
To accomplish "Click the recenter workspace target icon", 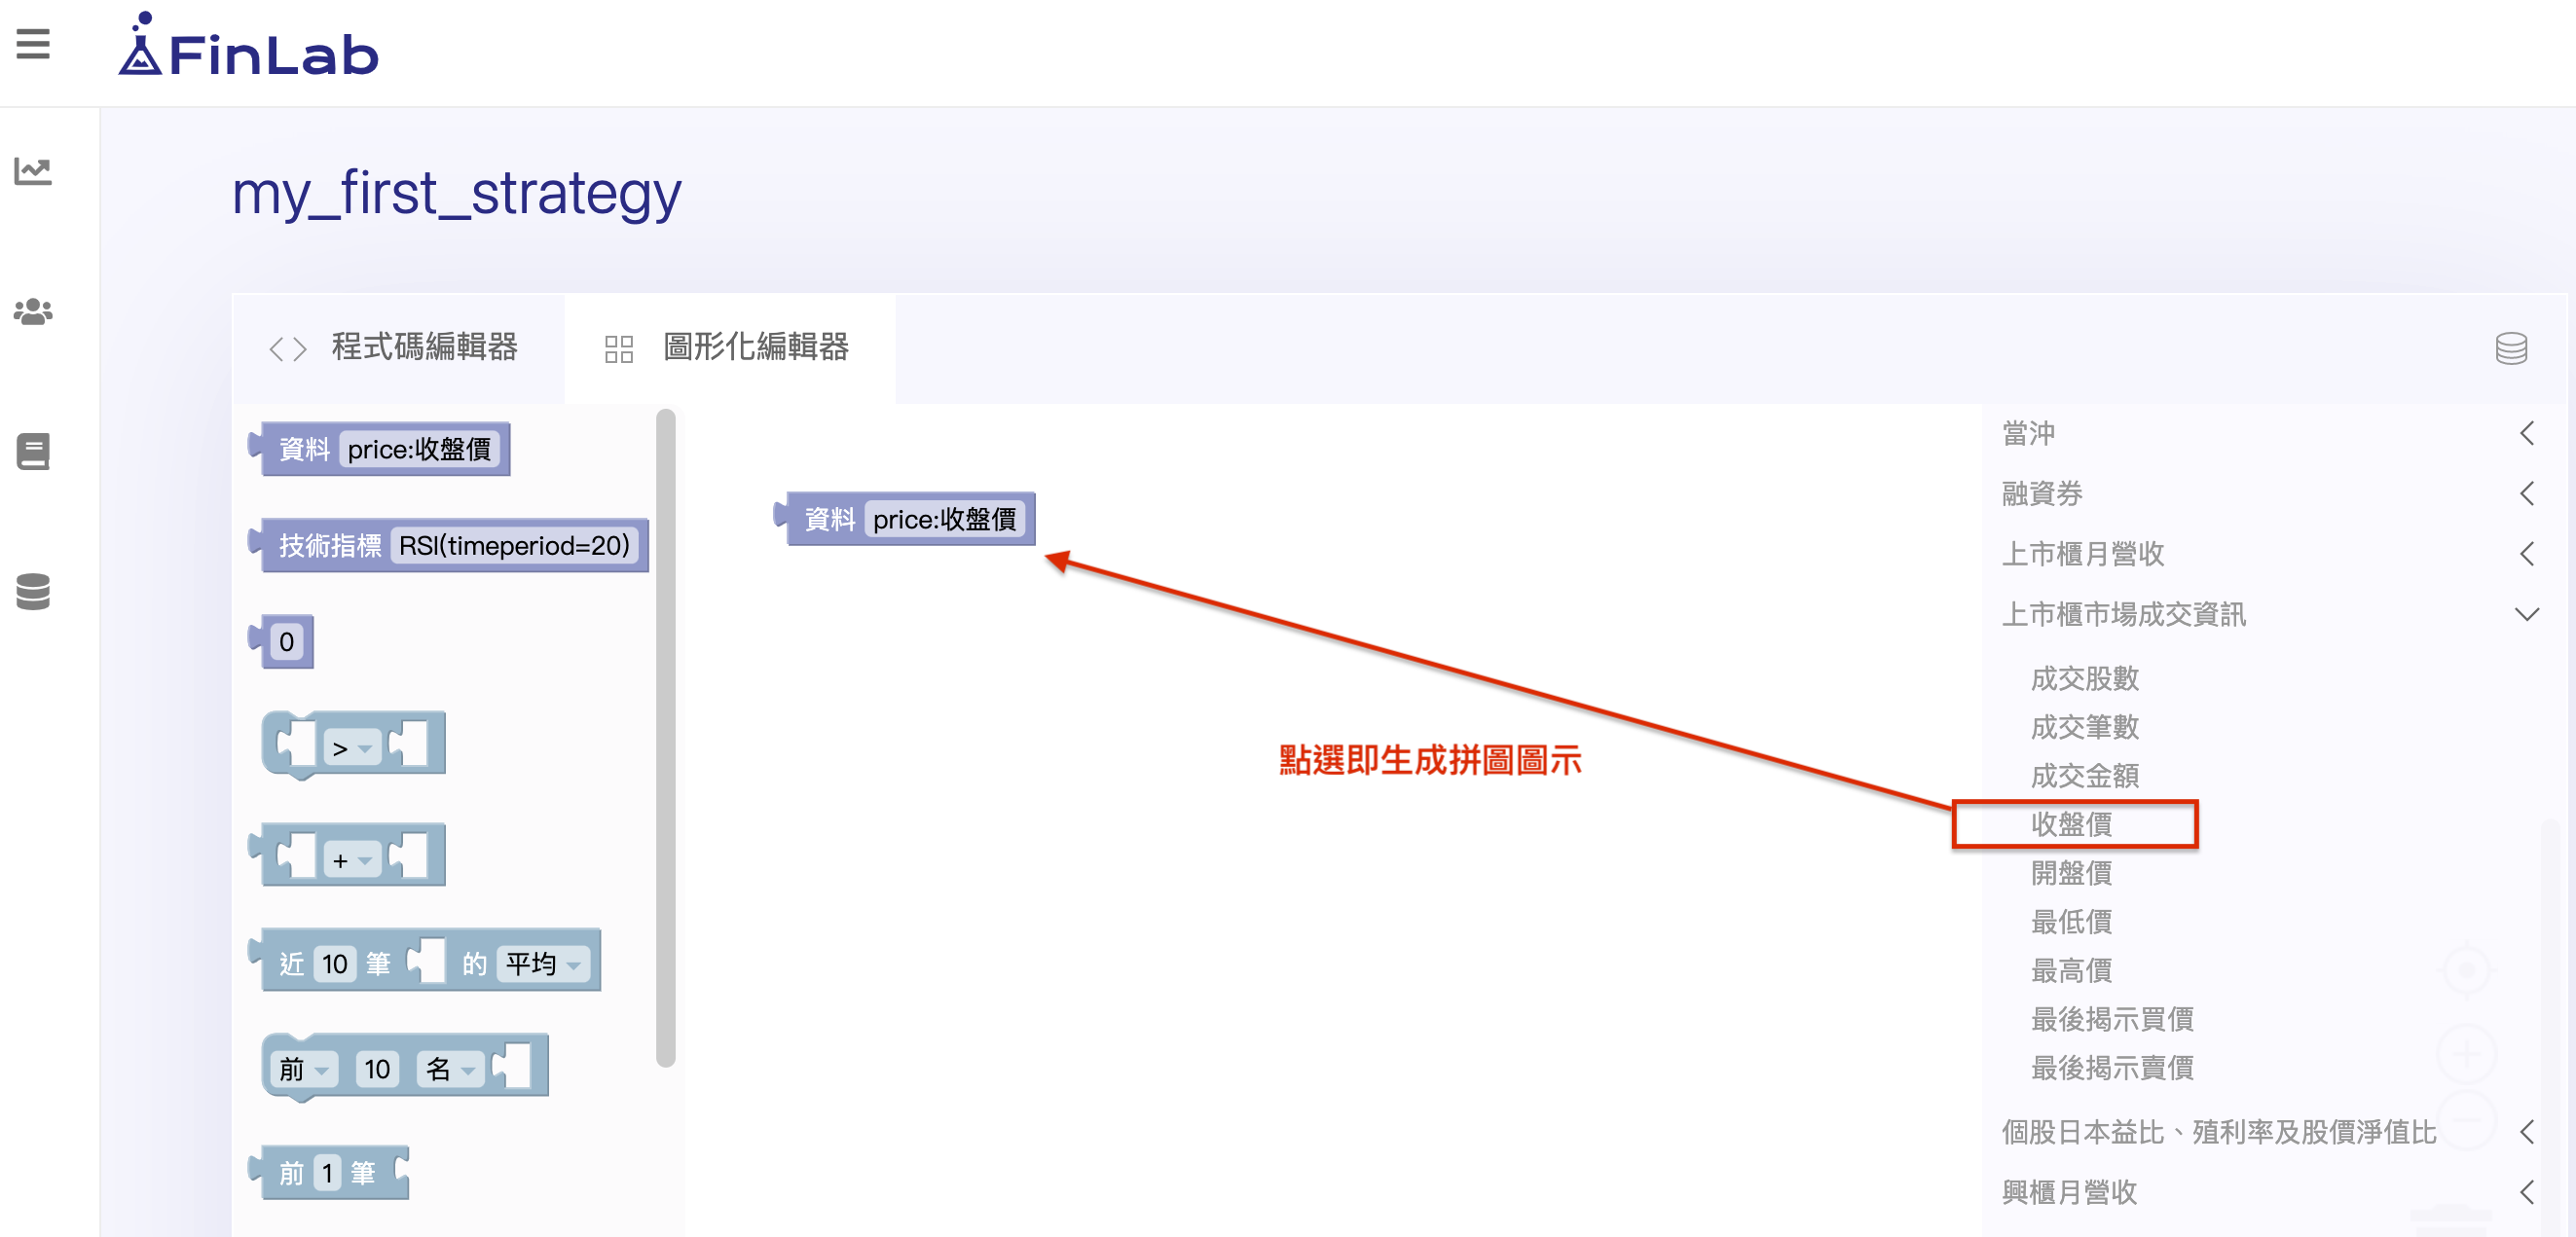I will coord(2466,969).
